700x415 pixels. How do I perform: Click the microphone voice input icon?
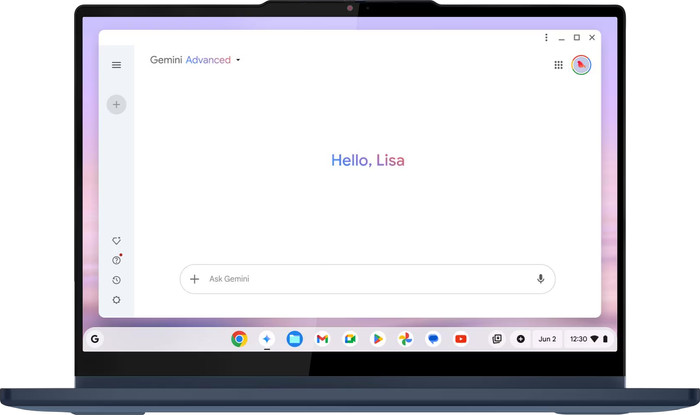point(540,279)
